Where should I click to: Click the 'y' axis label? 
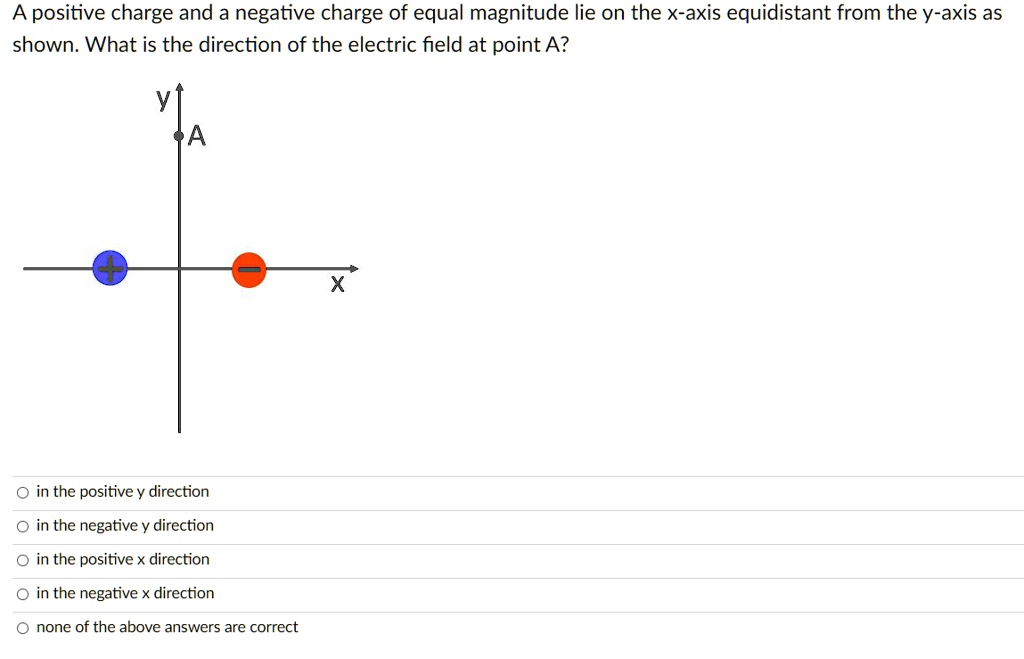point(161,100)
